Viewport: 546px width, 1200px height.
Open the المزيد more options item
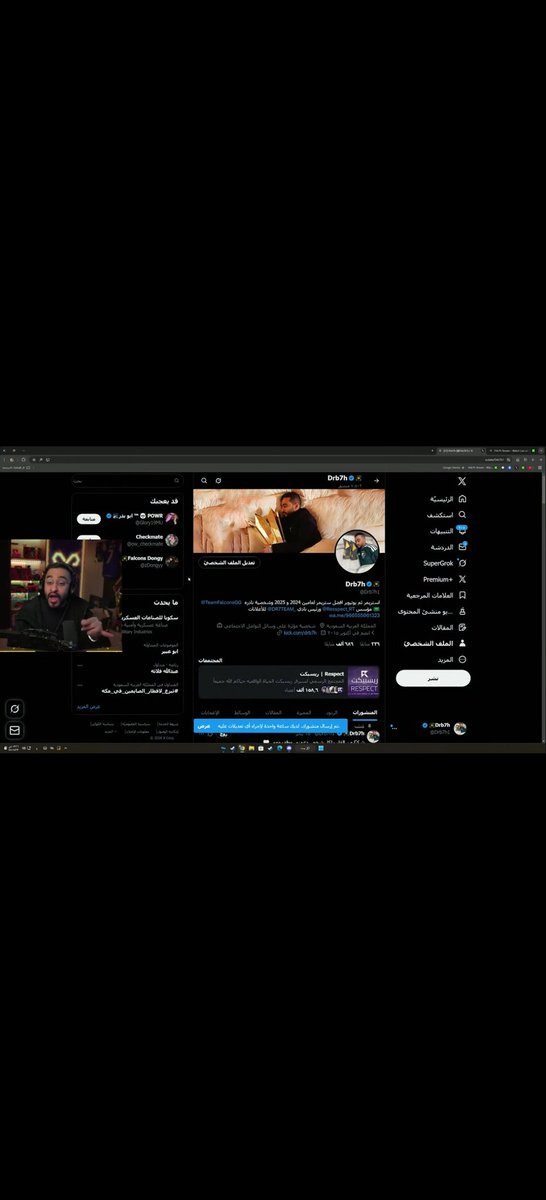(451, 659)
